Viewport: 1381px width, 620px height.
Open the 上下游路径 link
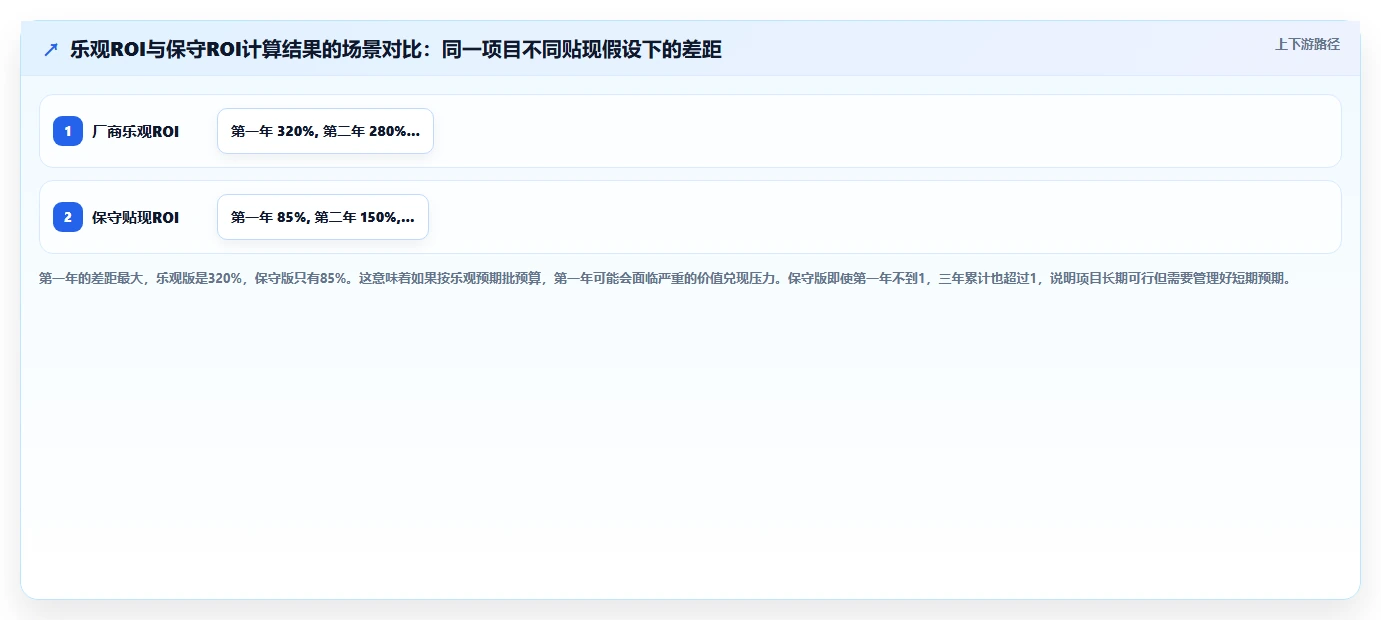(x=1307, y=44)
